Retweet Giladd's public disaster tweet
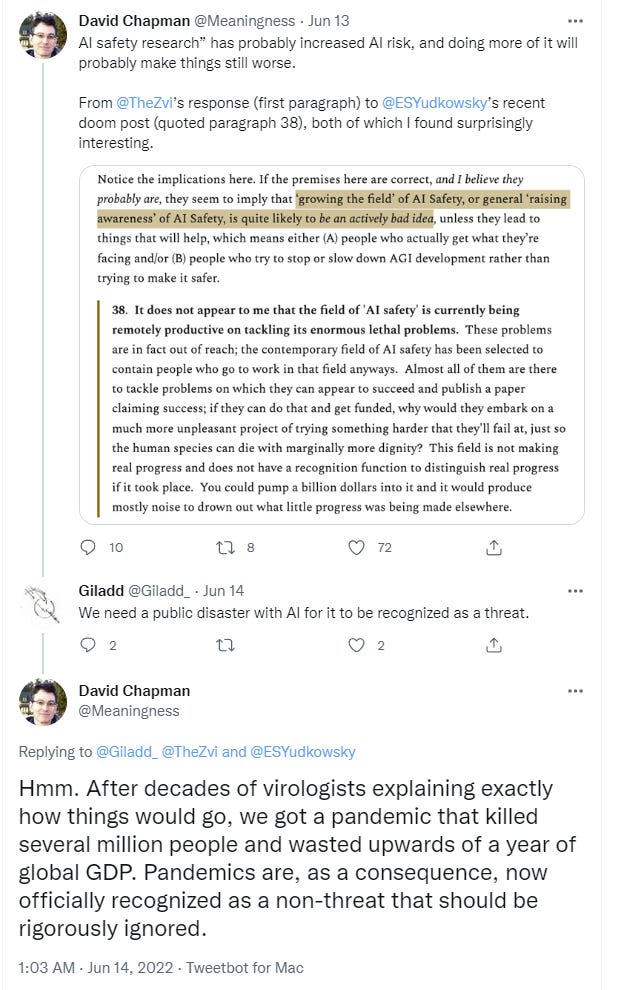 click(x=225, y=645)
